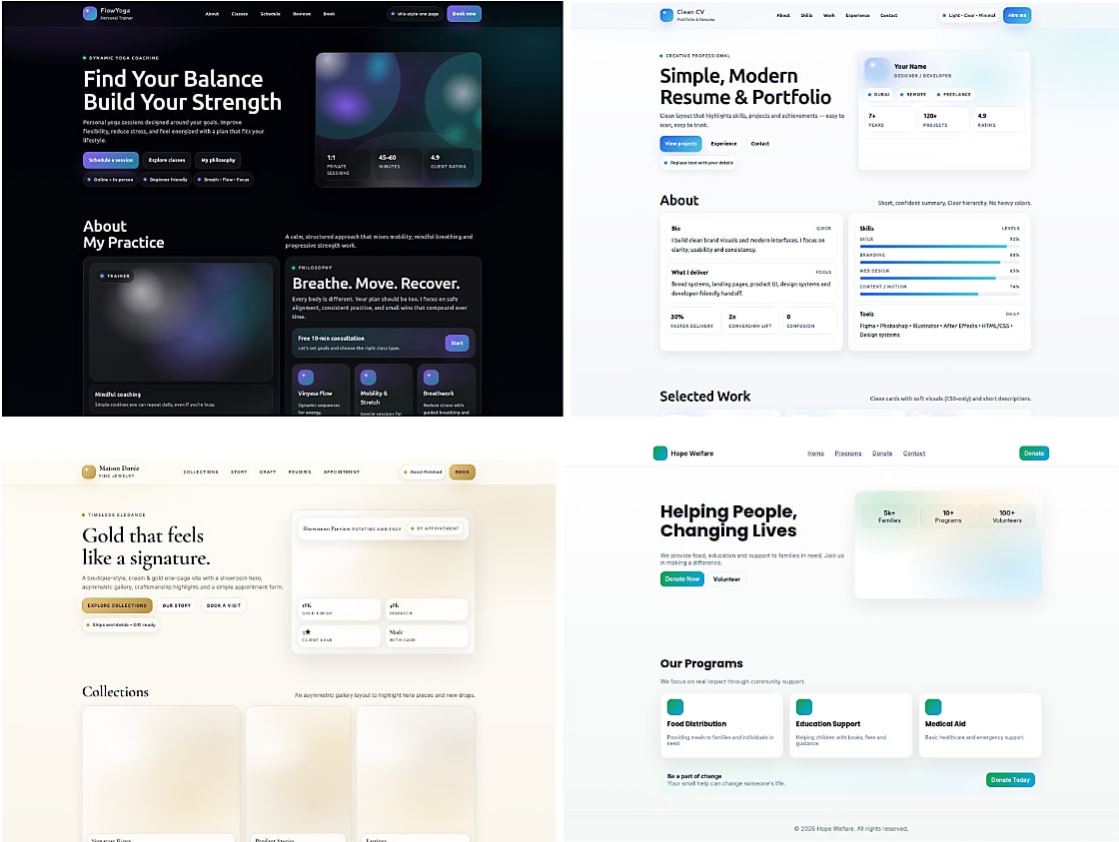Click the Hope Welfare green logo icon
This screenshot has height=842, width=1119.
(660, 453)
